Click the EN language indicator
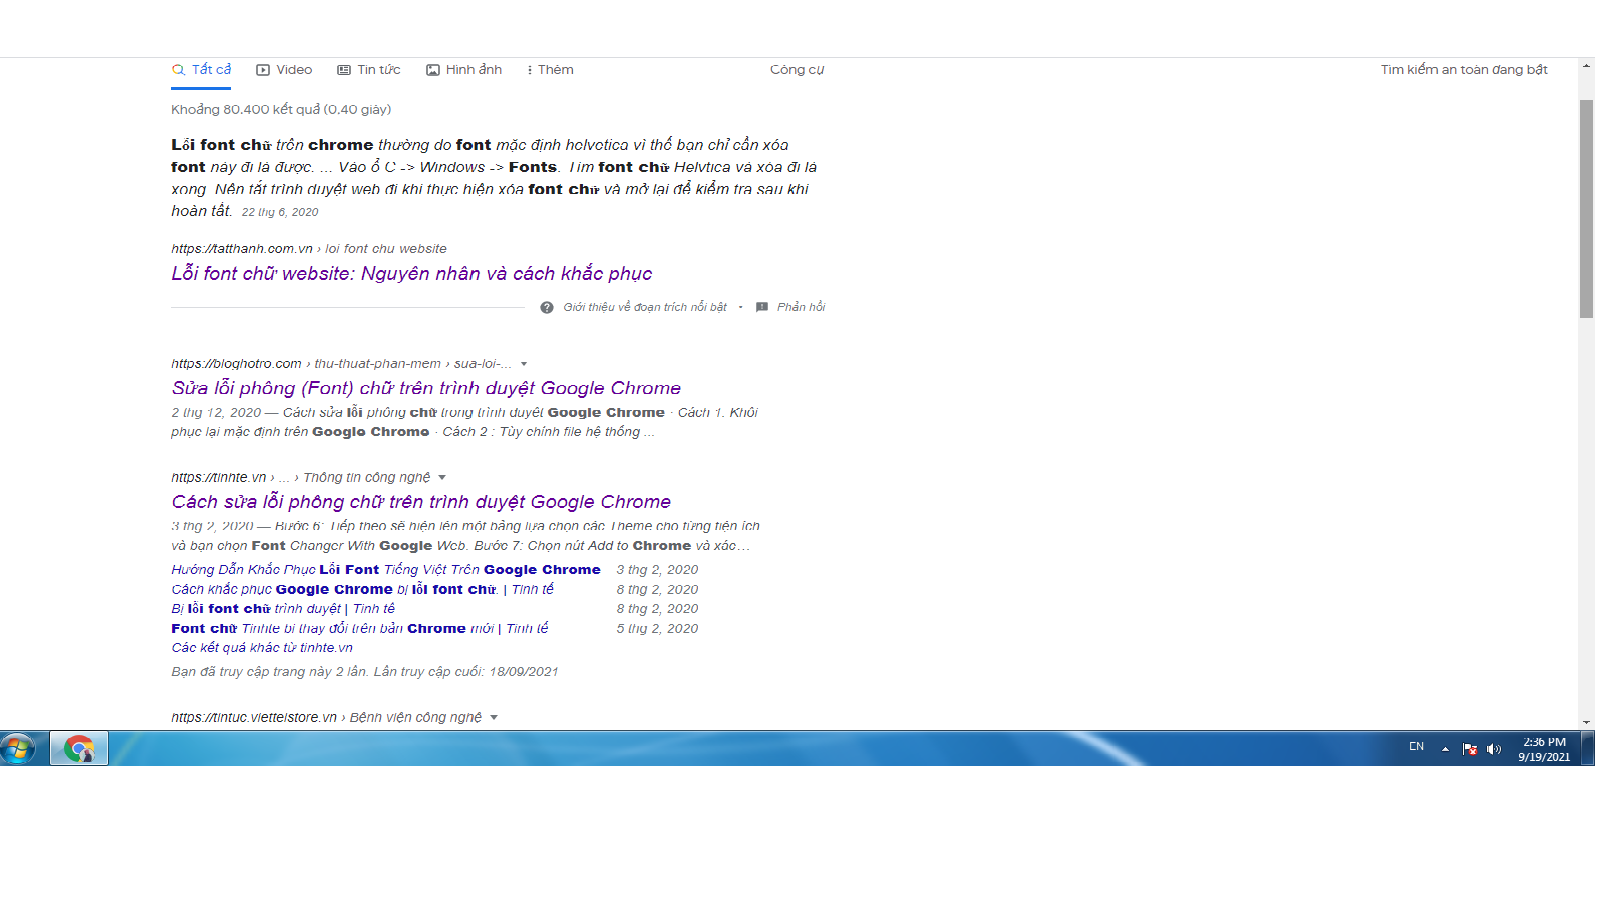 (1416, 747)
